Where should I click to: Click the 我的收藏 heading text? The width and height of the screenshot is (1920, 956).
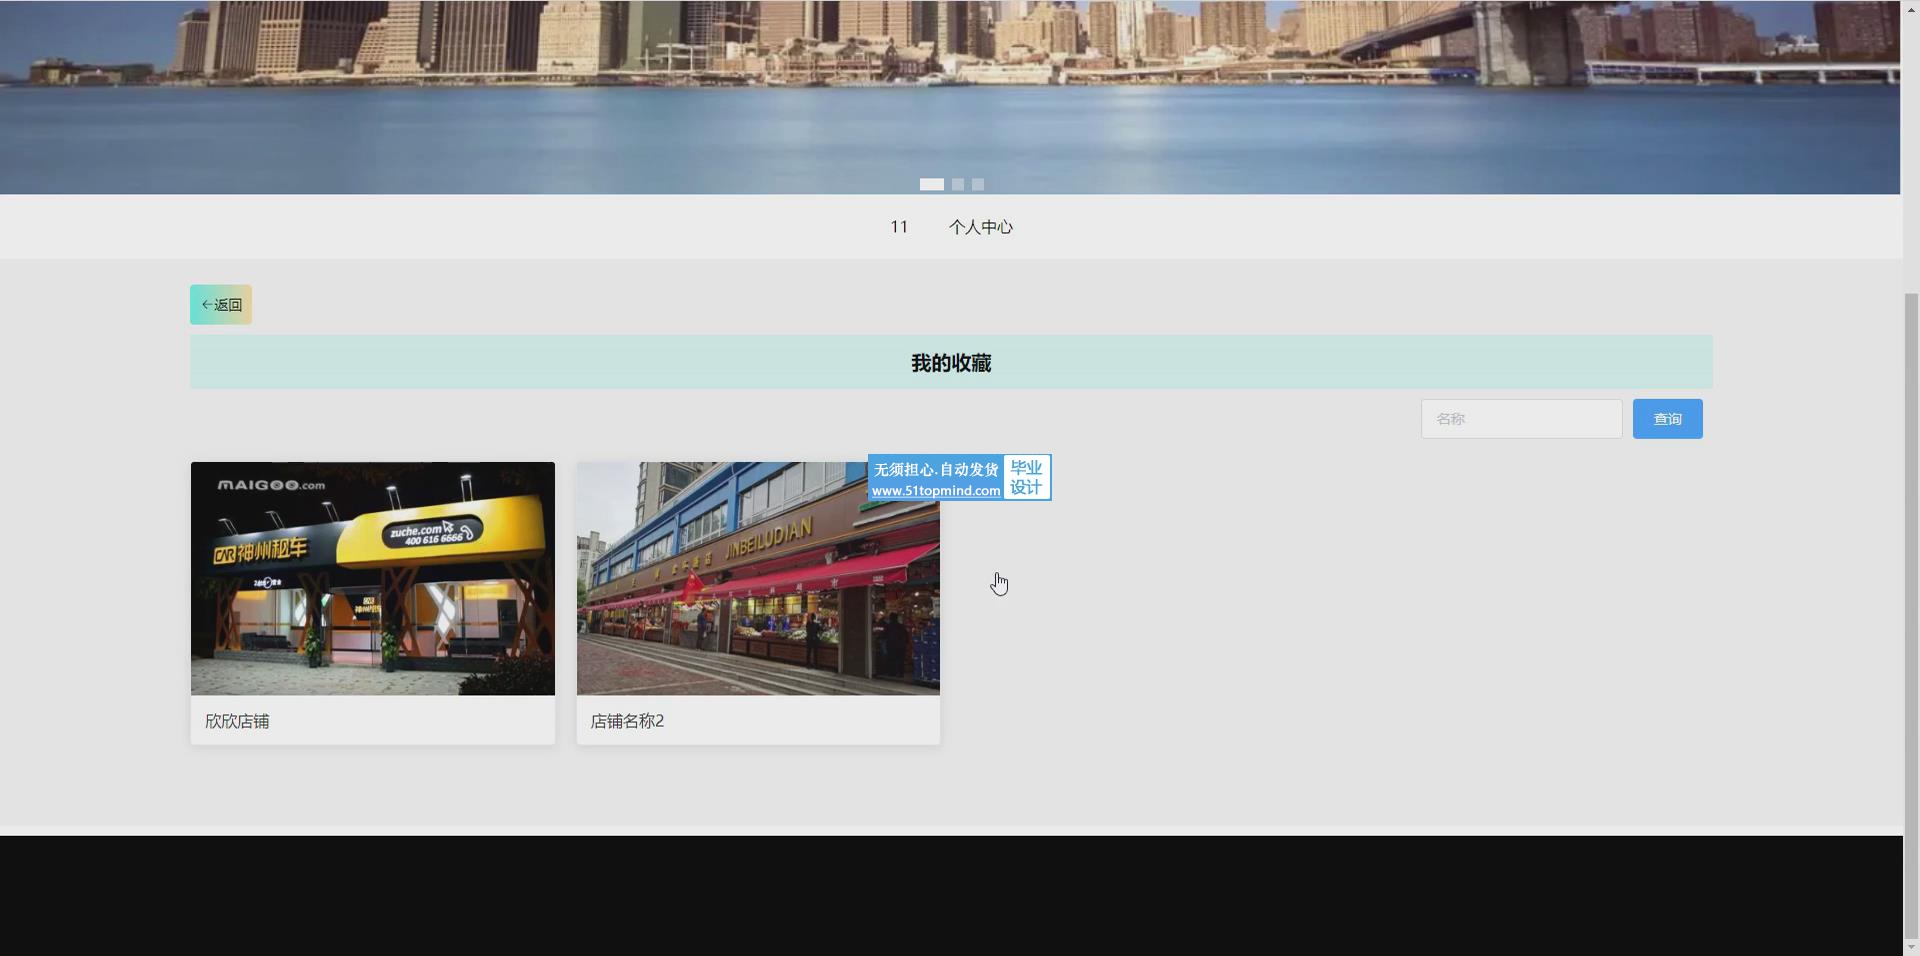click(951, 363)
